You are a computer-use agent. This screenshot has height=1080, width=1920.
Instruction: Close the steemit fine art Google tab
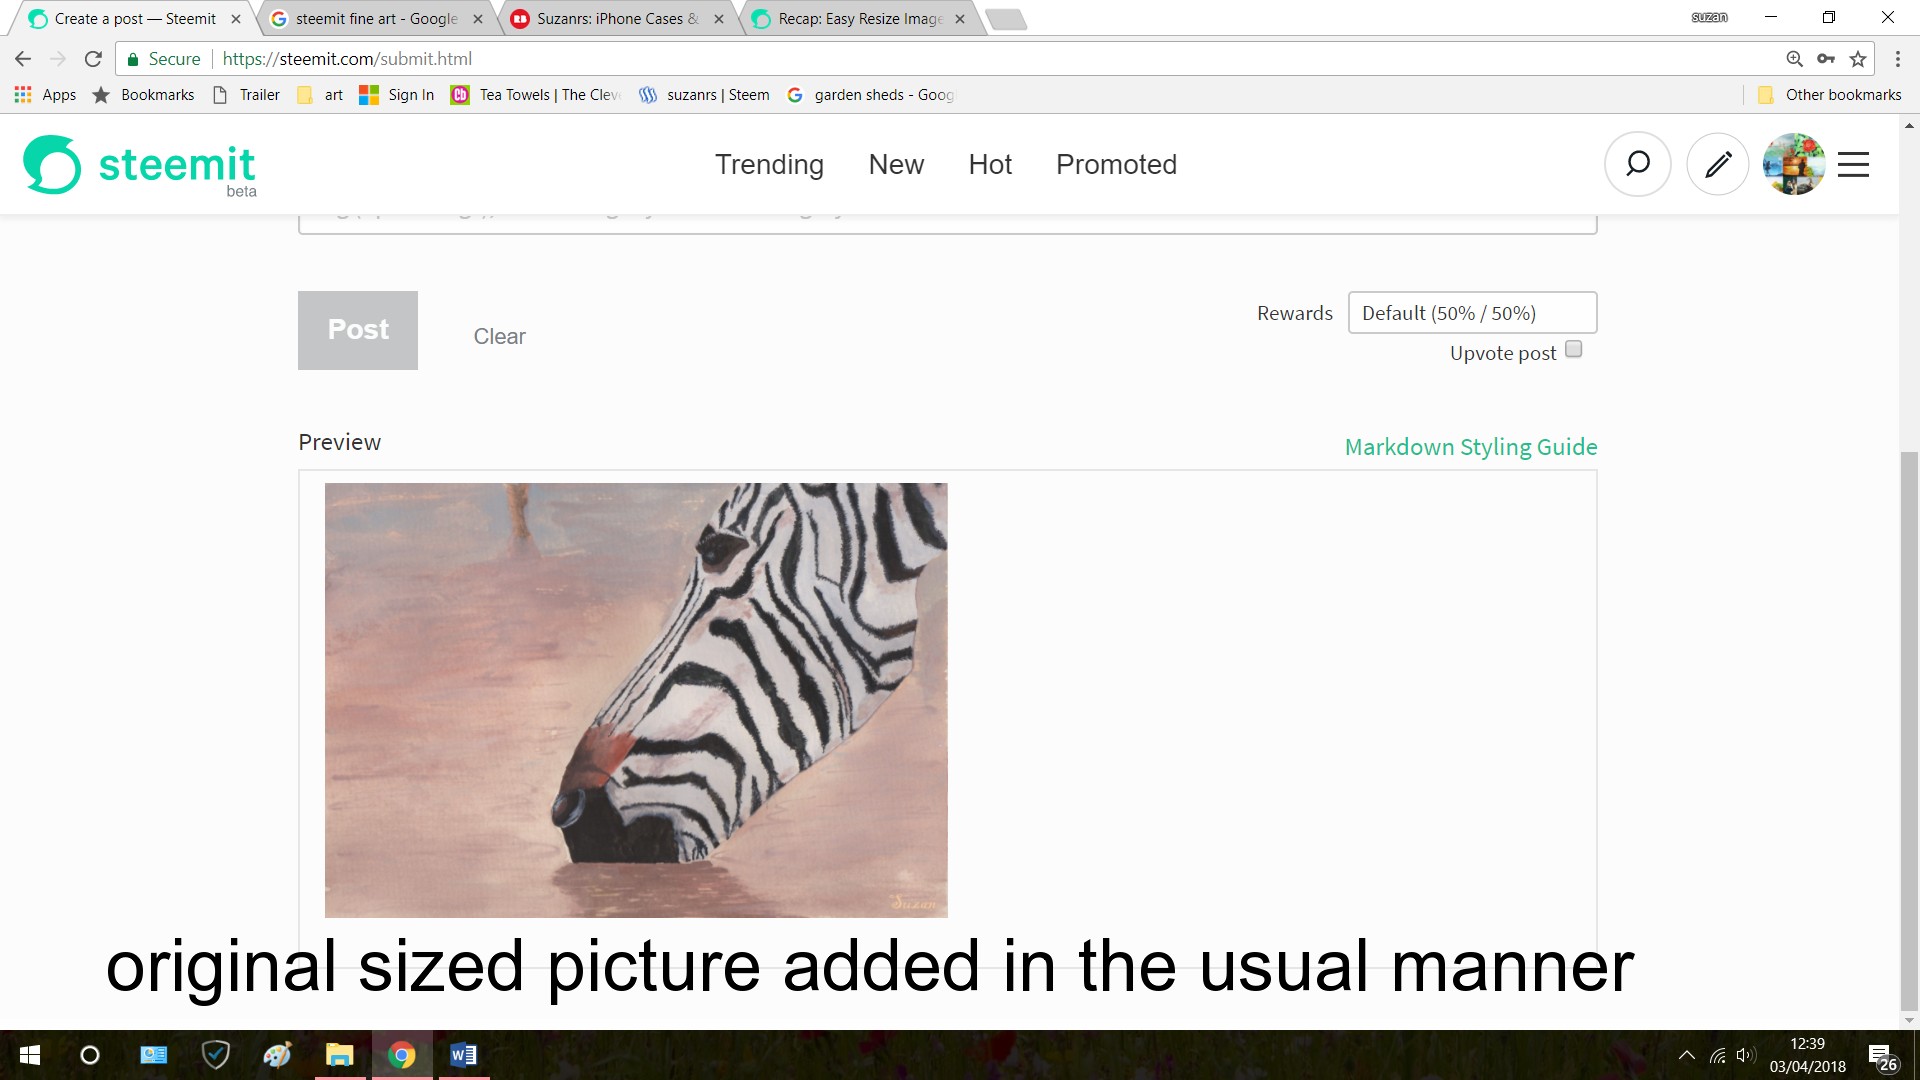(x=478, y=19)
